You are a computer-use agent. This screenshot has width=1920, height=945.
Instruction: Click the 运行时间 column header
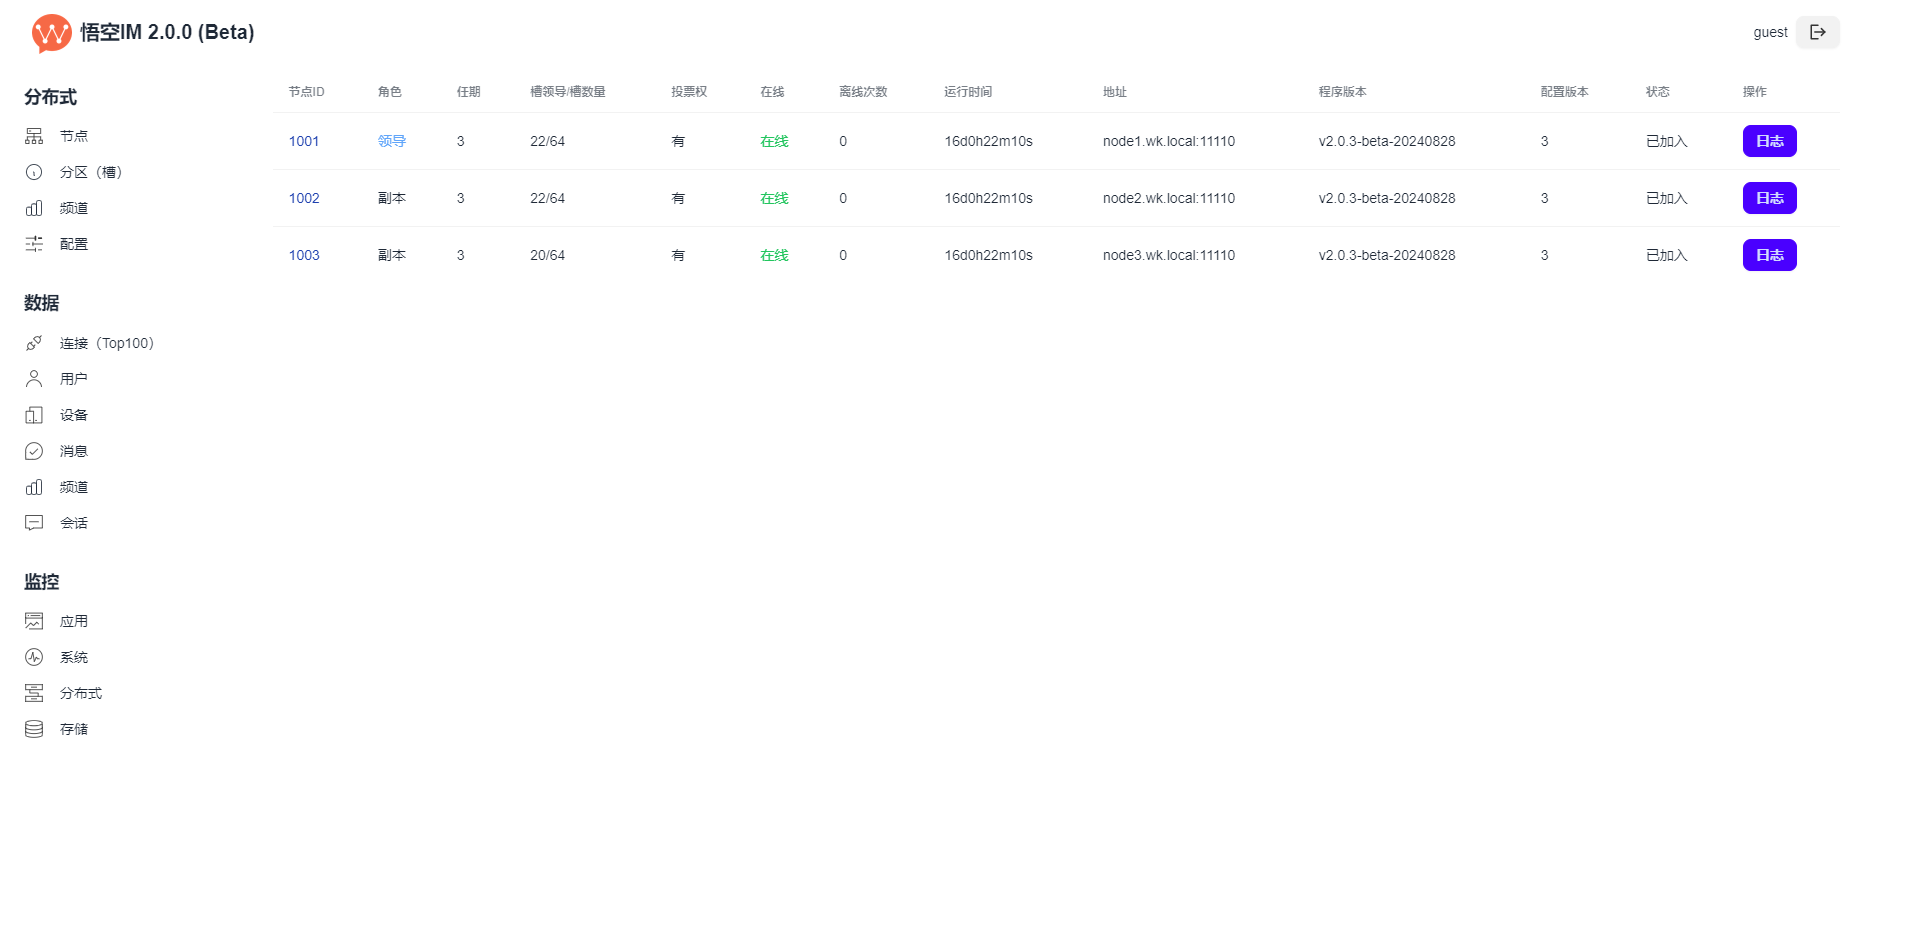(x=967, y=92)
